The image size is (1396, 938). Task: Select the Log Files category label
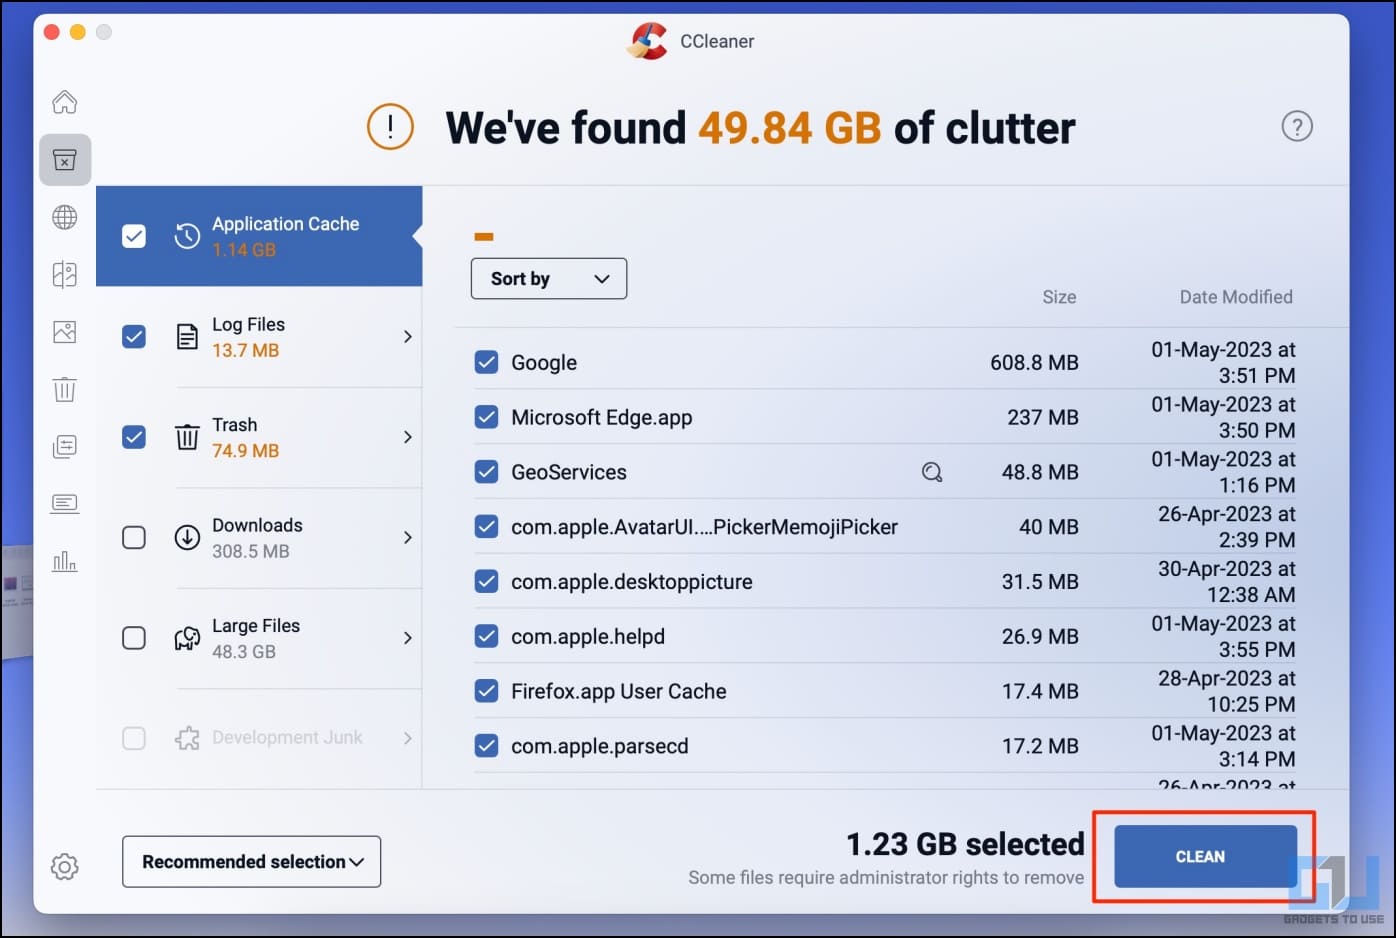click(x=248, y=324)
